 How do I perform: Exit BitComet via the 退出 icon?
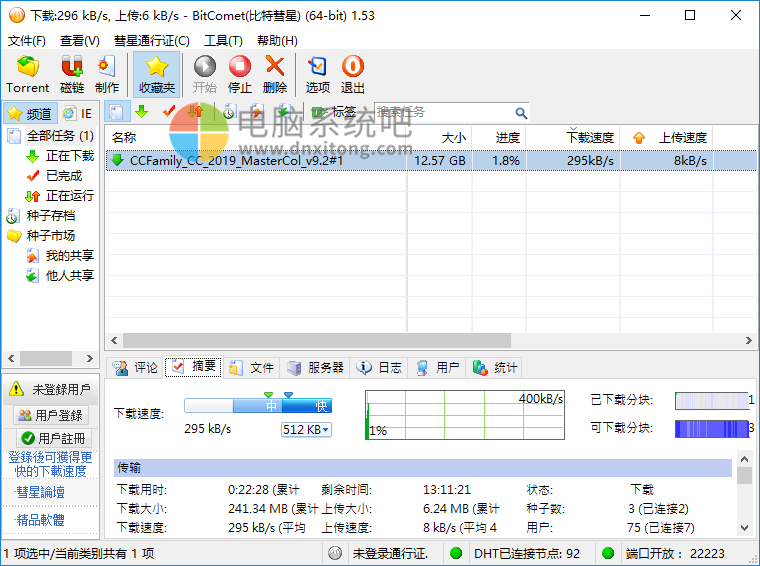(352, 74)
